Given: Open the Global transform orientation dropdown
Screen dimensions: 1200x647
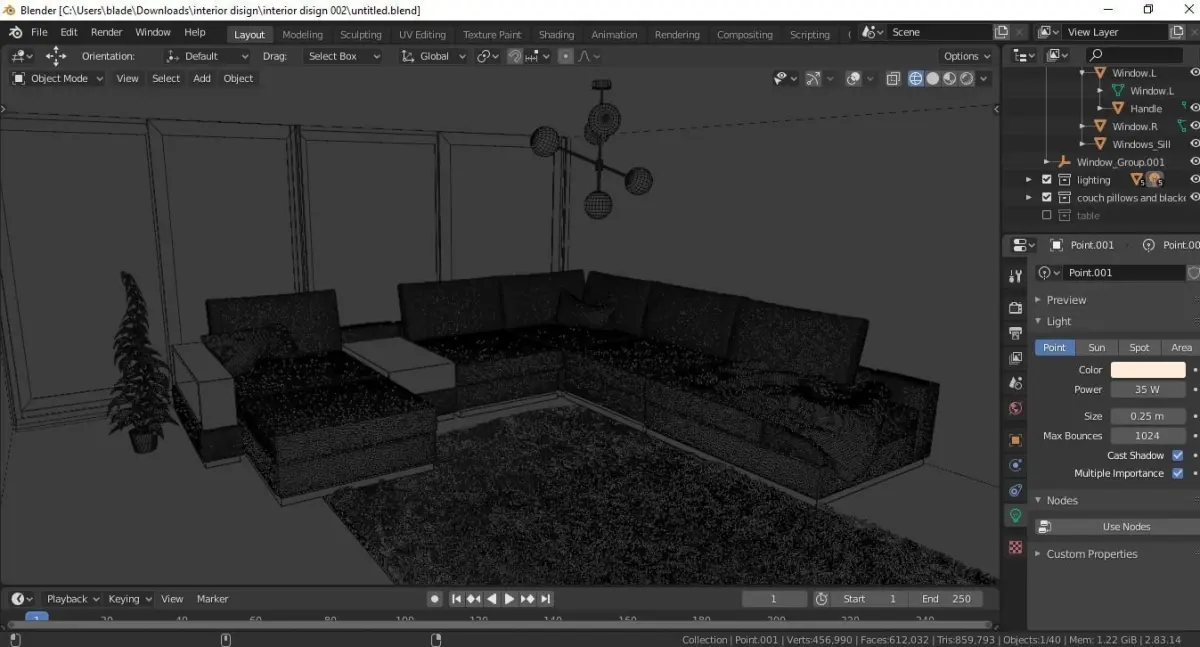Looking at the screenshot, I should [x=434, y=57].
